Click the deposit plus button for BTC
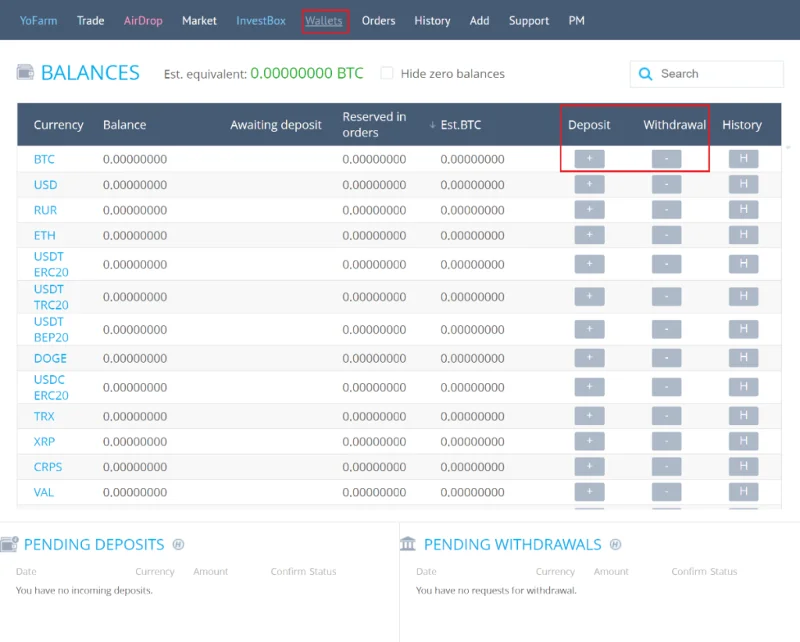 coord(589,159)
